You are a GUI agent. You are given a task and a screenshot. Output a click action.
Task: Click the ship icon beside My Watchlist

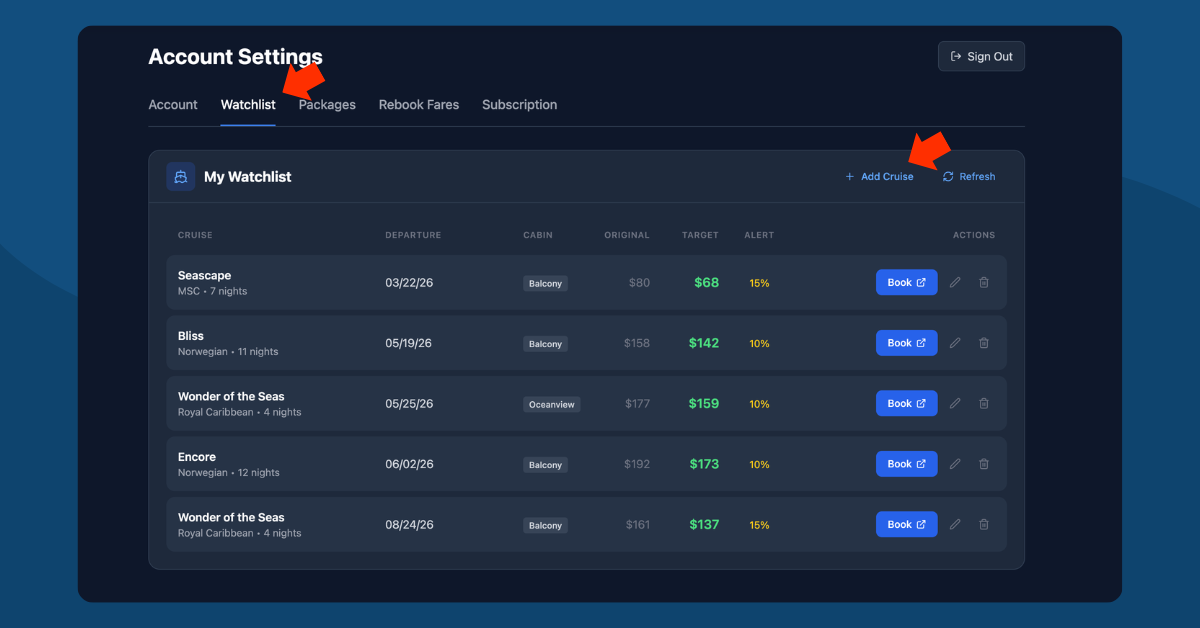(x=181, y=177)
